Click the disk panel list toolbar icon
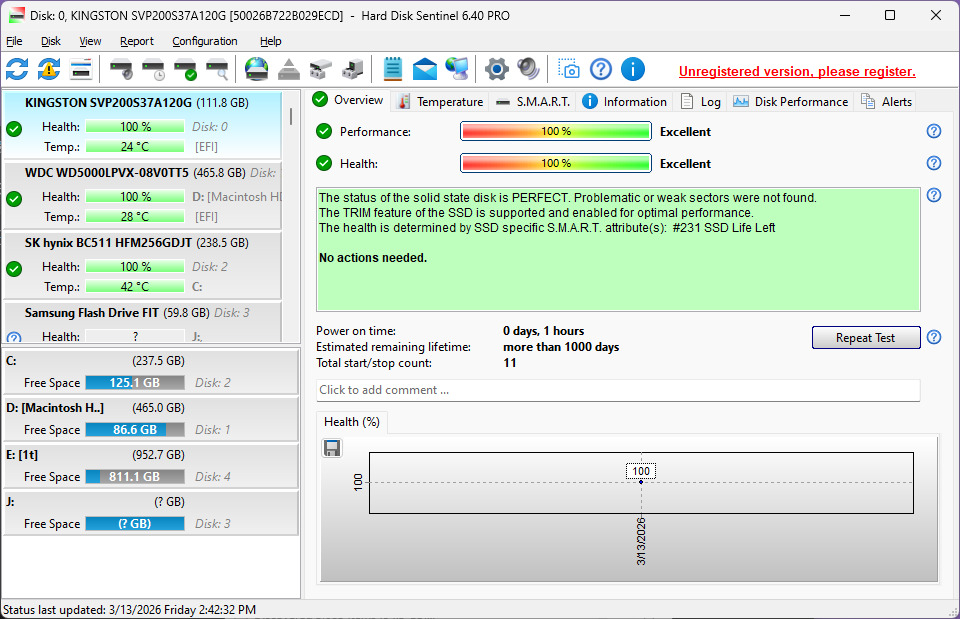 coord(81,69)
